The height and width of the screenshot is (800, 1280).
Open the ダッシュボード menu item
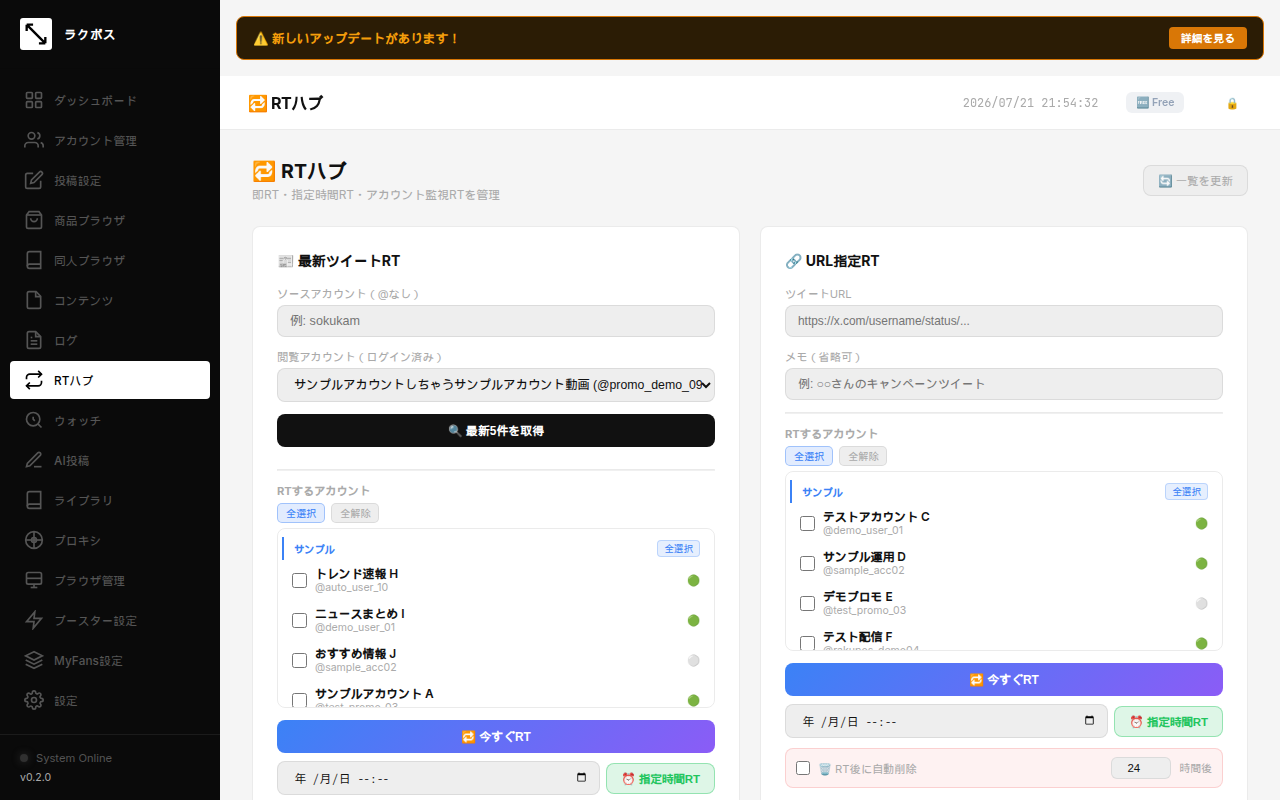point(110,100)
